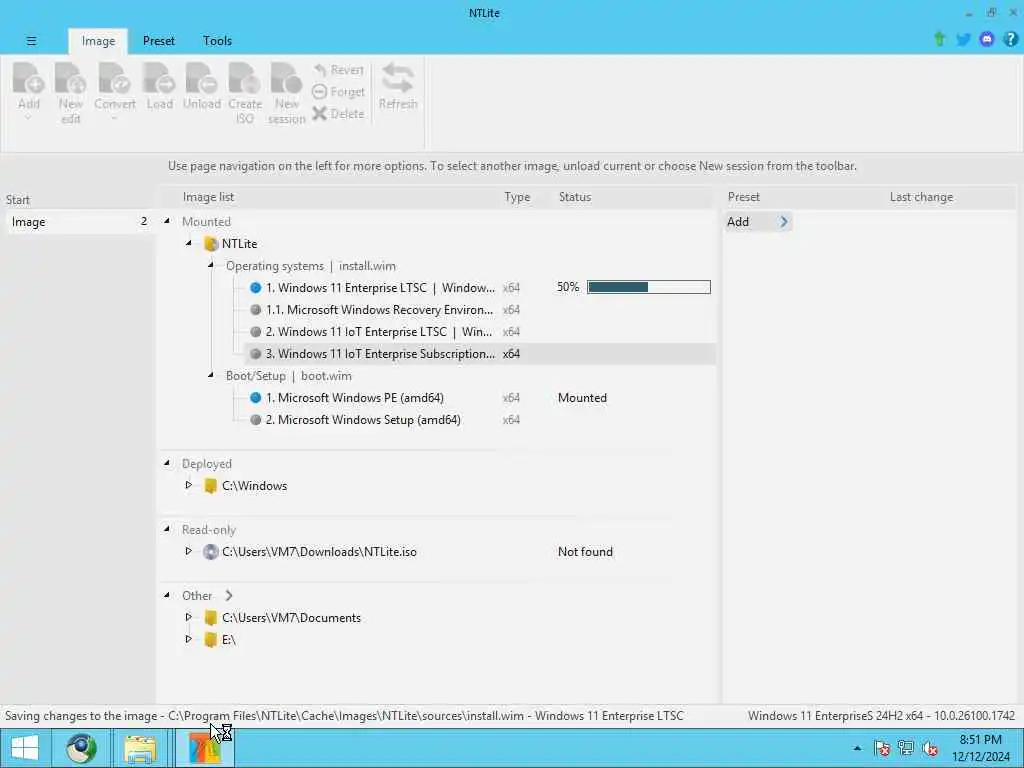Expand the NTLite.iso node
The width and height of the screenshot is (1024, 768).
pos(189,551)
